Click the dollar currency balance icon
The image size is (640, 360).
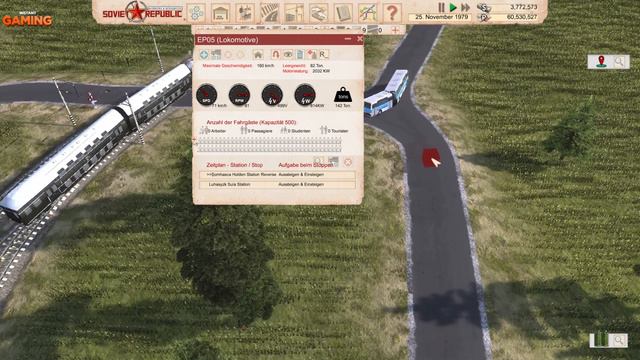coord(484,7)
